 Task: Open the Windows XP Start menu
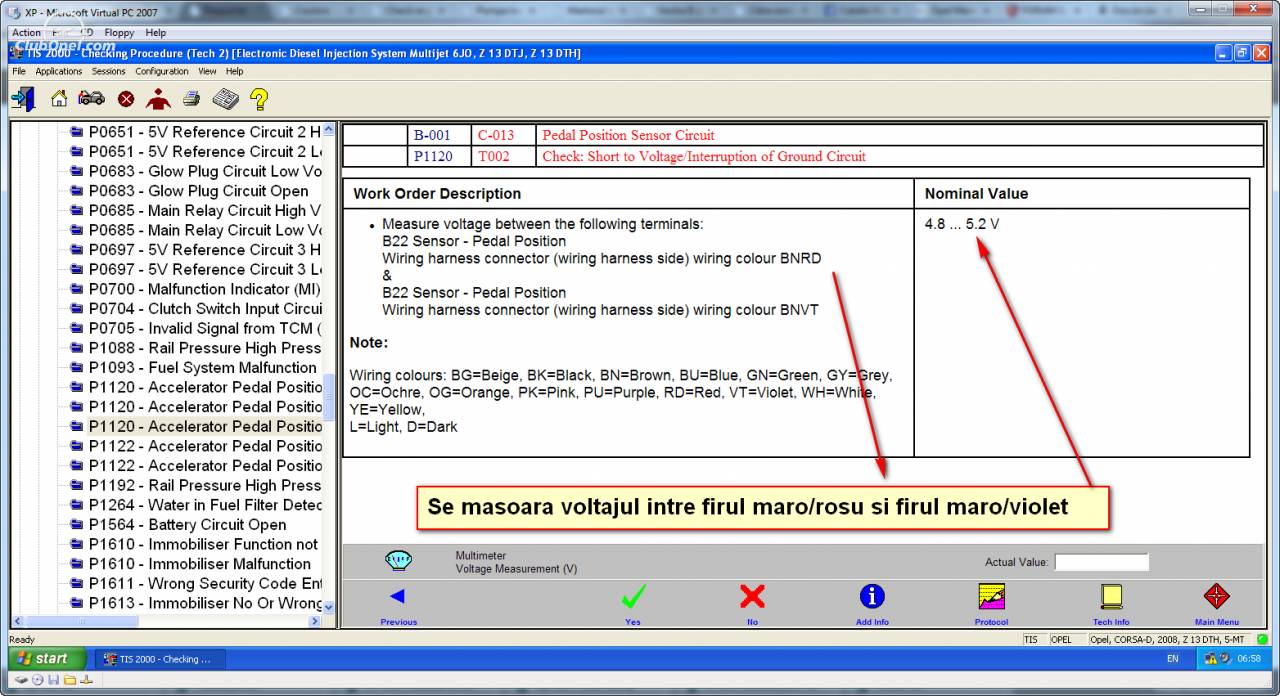[48, 659]
